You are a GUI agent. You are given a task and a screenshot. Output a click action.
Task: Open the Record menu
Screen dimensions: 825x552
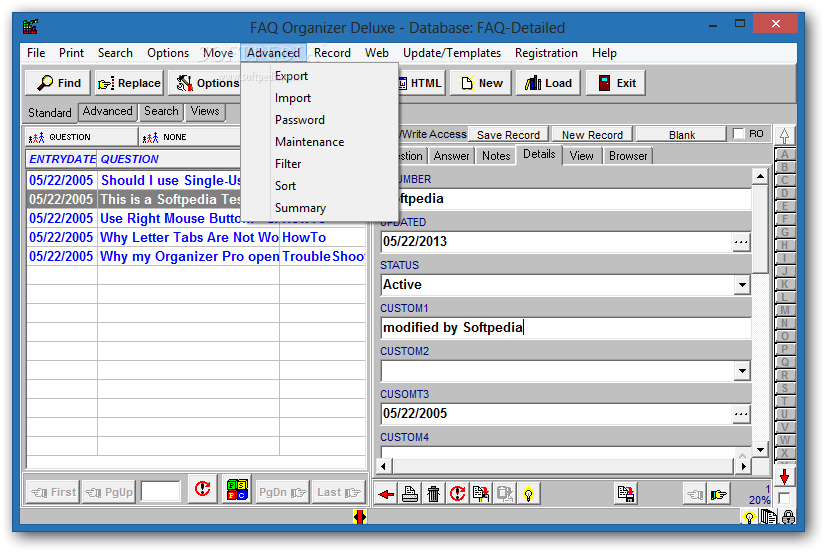332,53
